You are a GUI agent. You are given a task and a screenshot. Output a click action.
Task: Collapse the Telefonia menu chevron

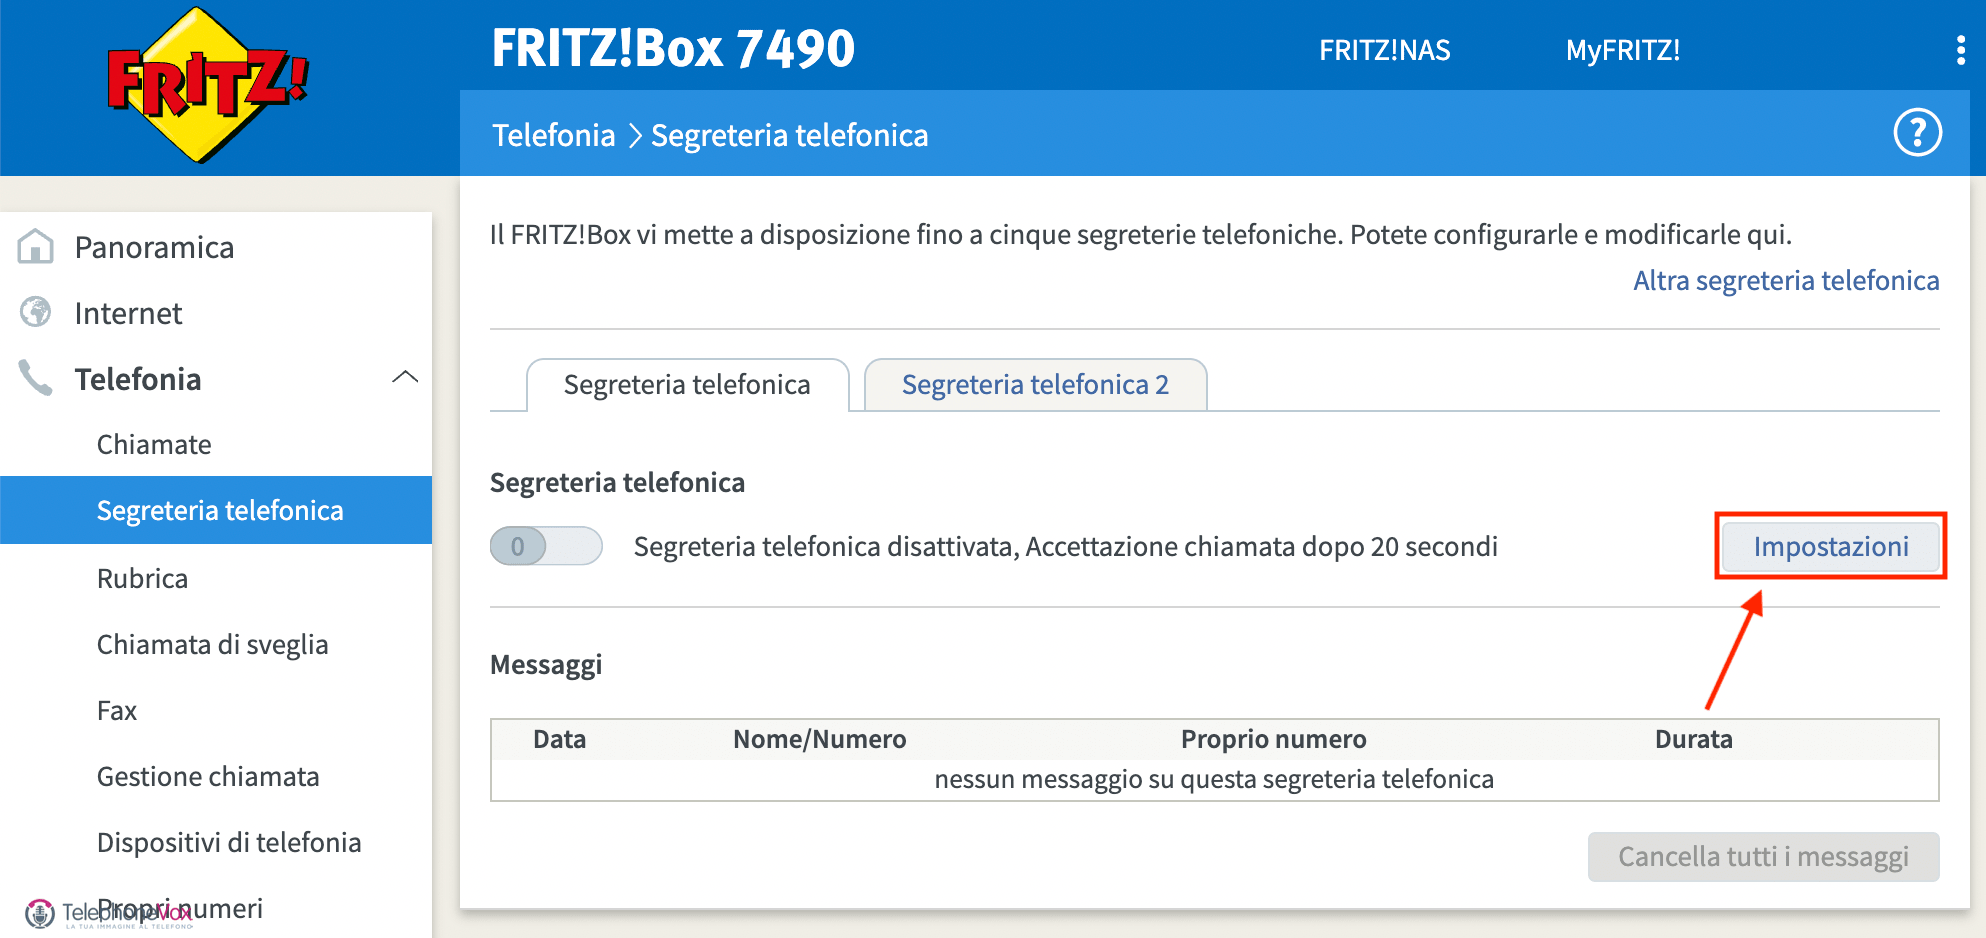(405, 377)
